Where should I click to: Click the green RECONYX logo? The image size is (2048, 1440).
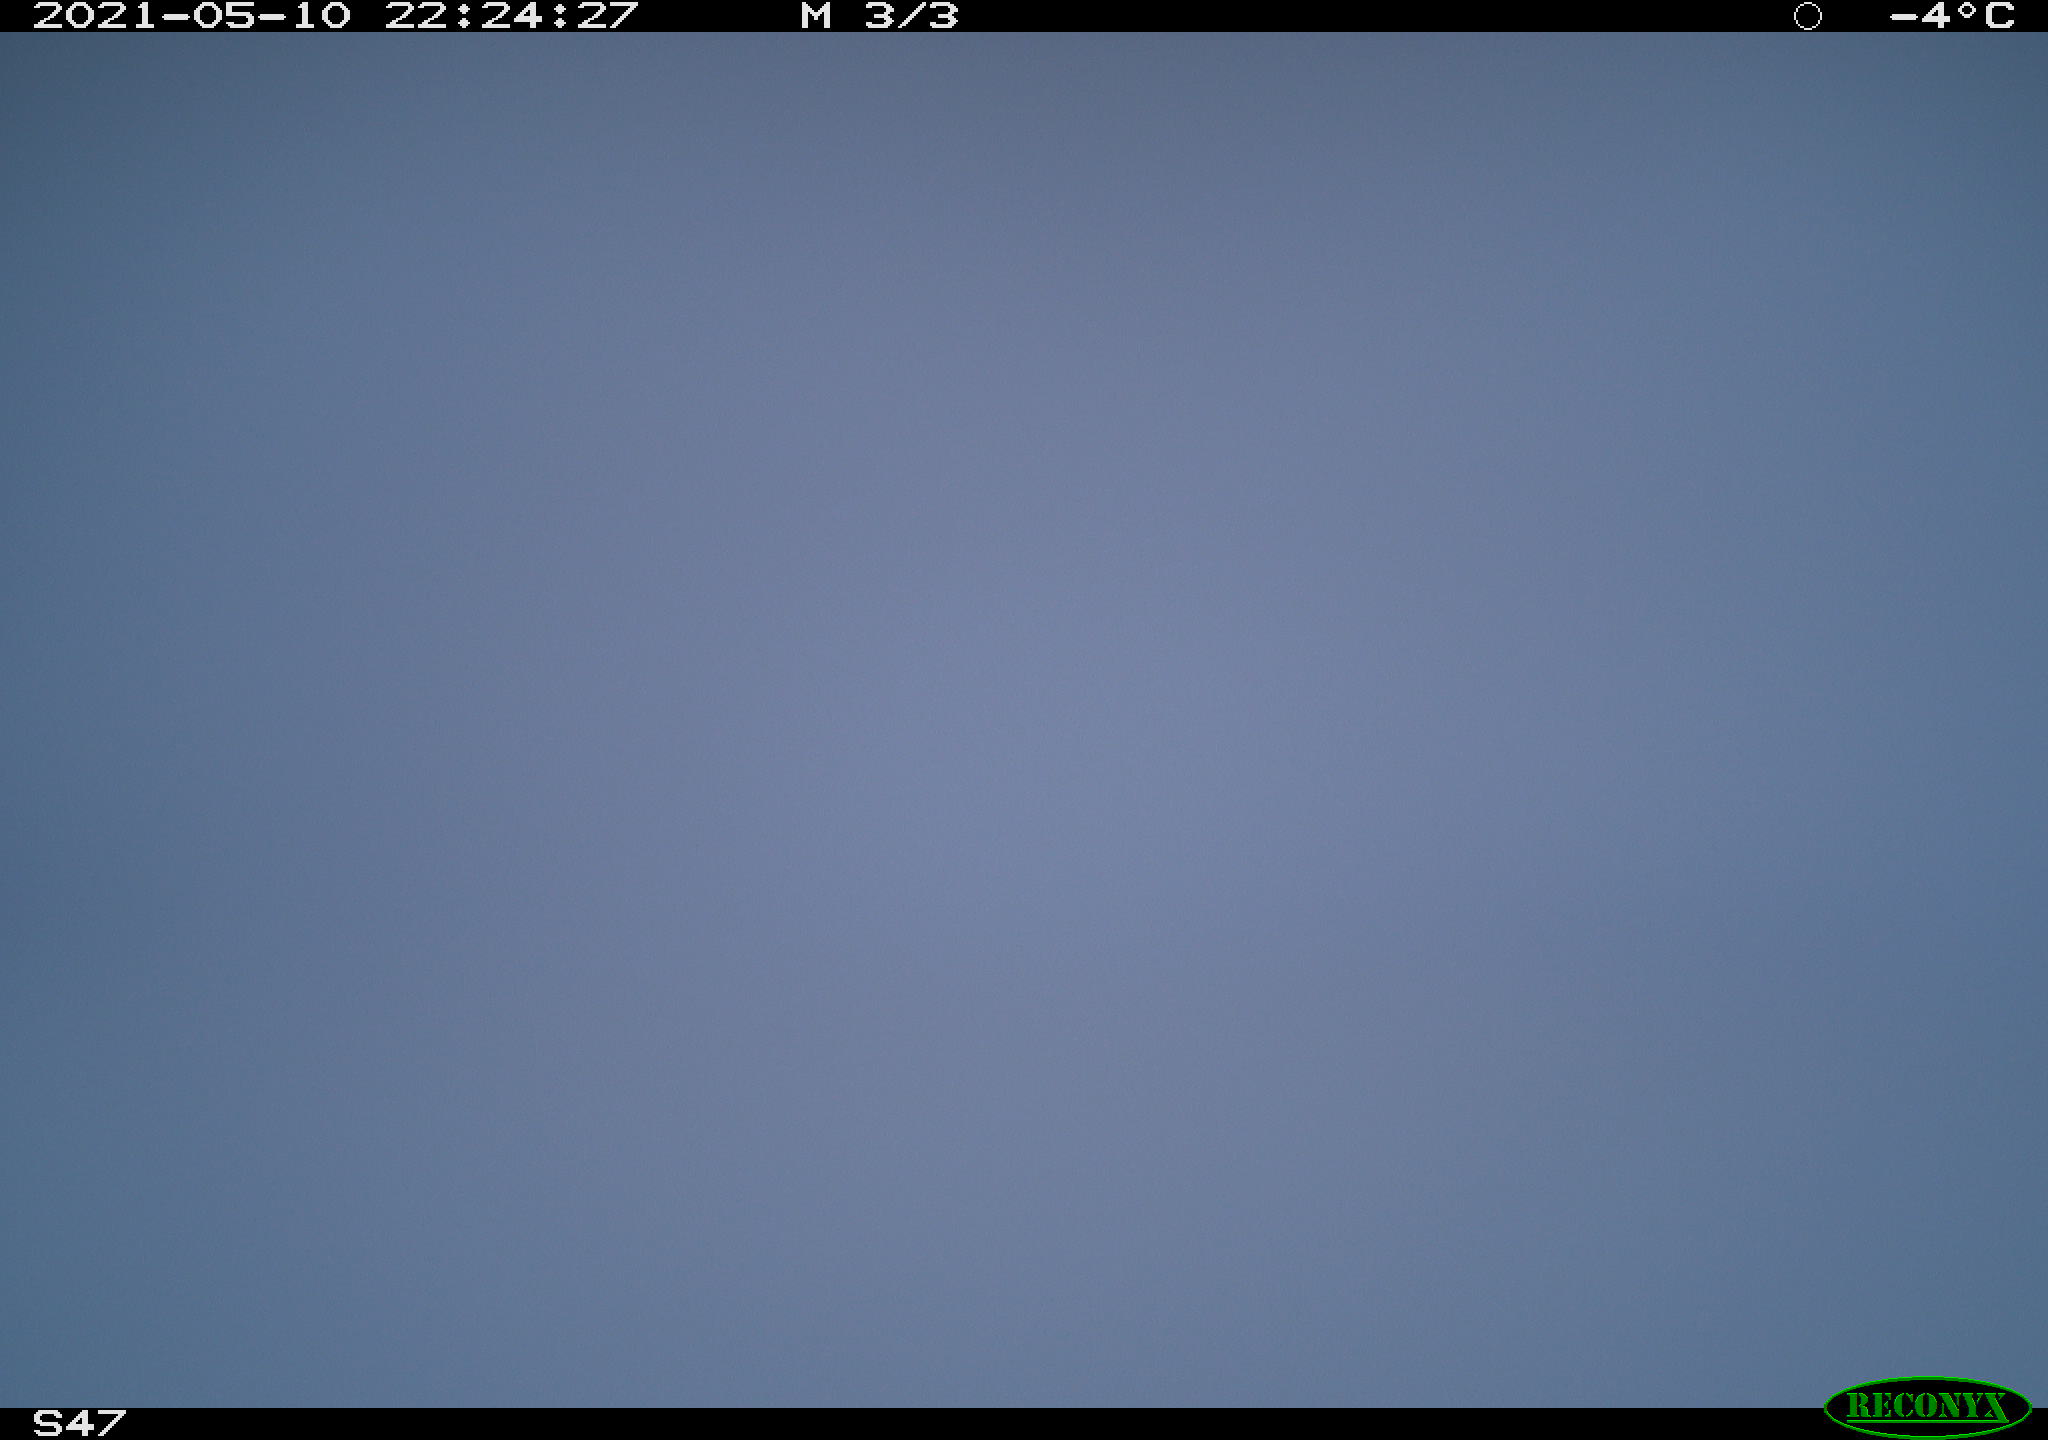pyautogui.click(x=1927, y=1407)
